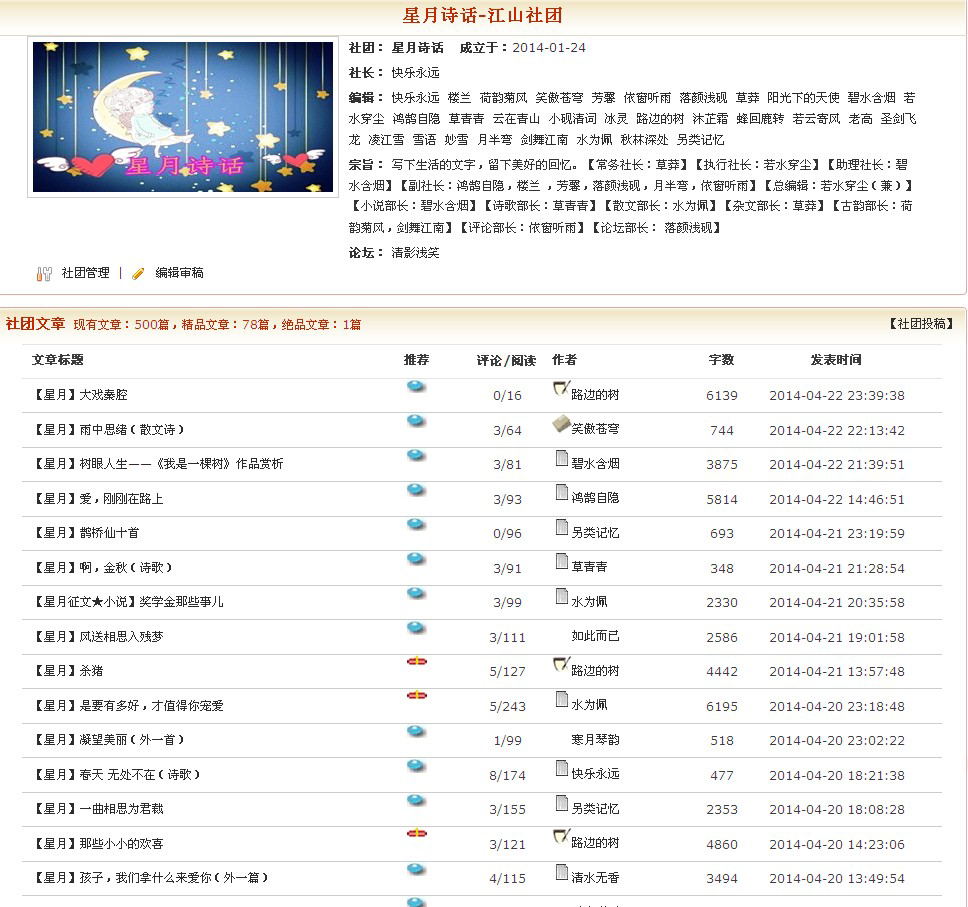This screenshot has height=907, width=968.
Task: Click forum link 清影浅笑
Action: [415, 253]
